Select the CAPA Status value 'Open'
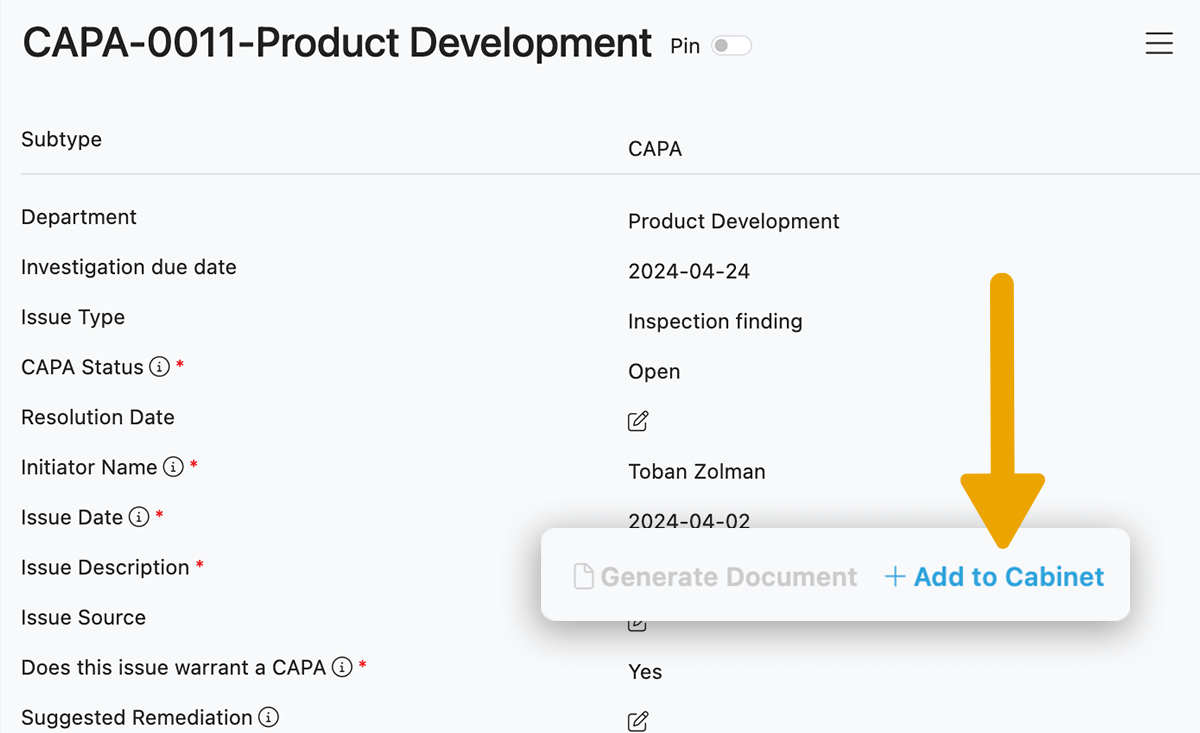 [654, 371]
